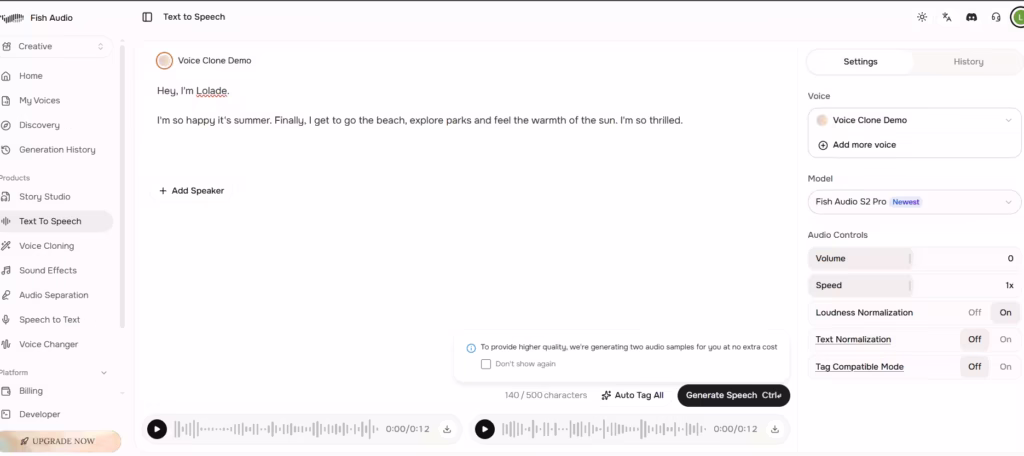Click the 140 / 500 characters counter
The width and height of the screenshot is (1024, 456).
click(x=545, y=395)
